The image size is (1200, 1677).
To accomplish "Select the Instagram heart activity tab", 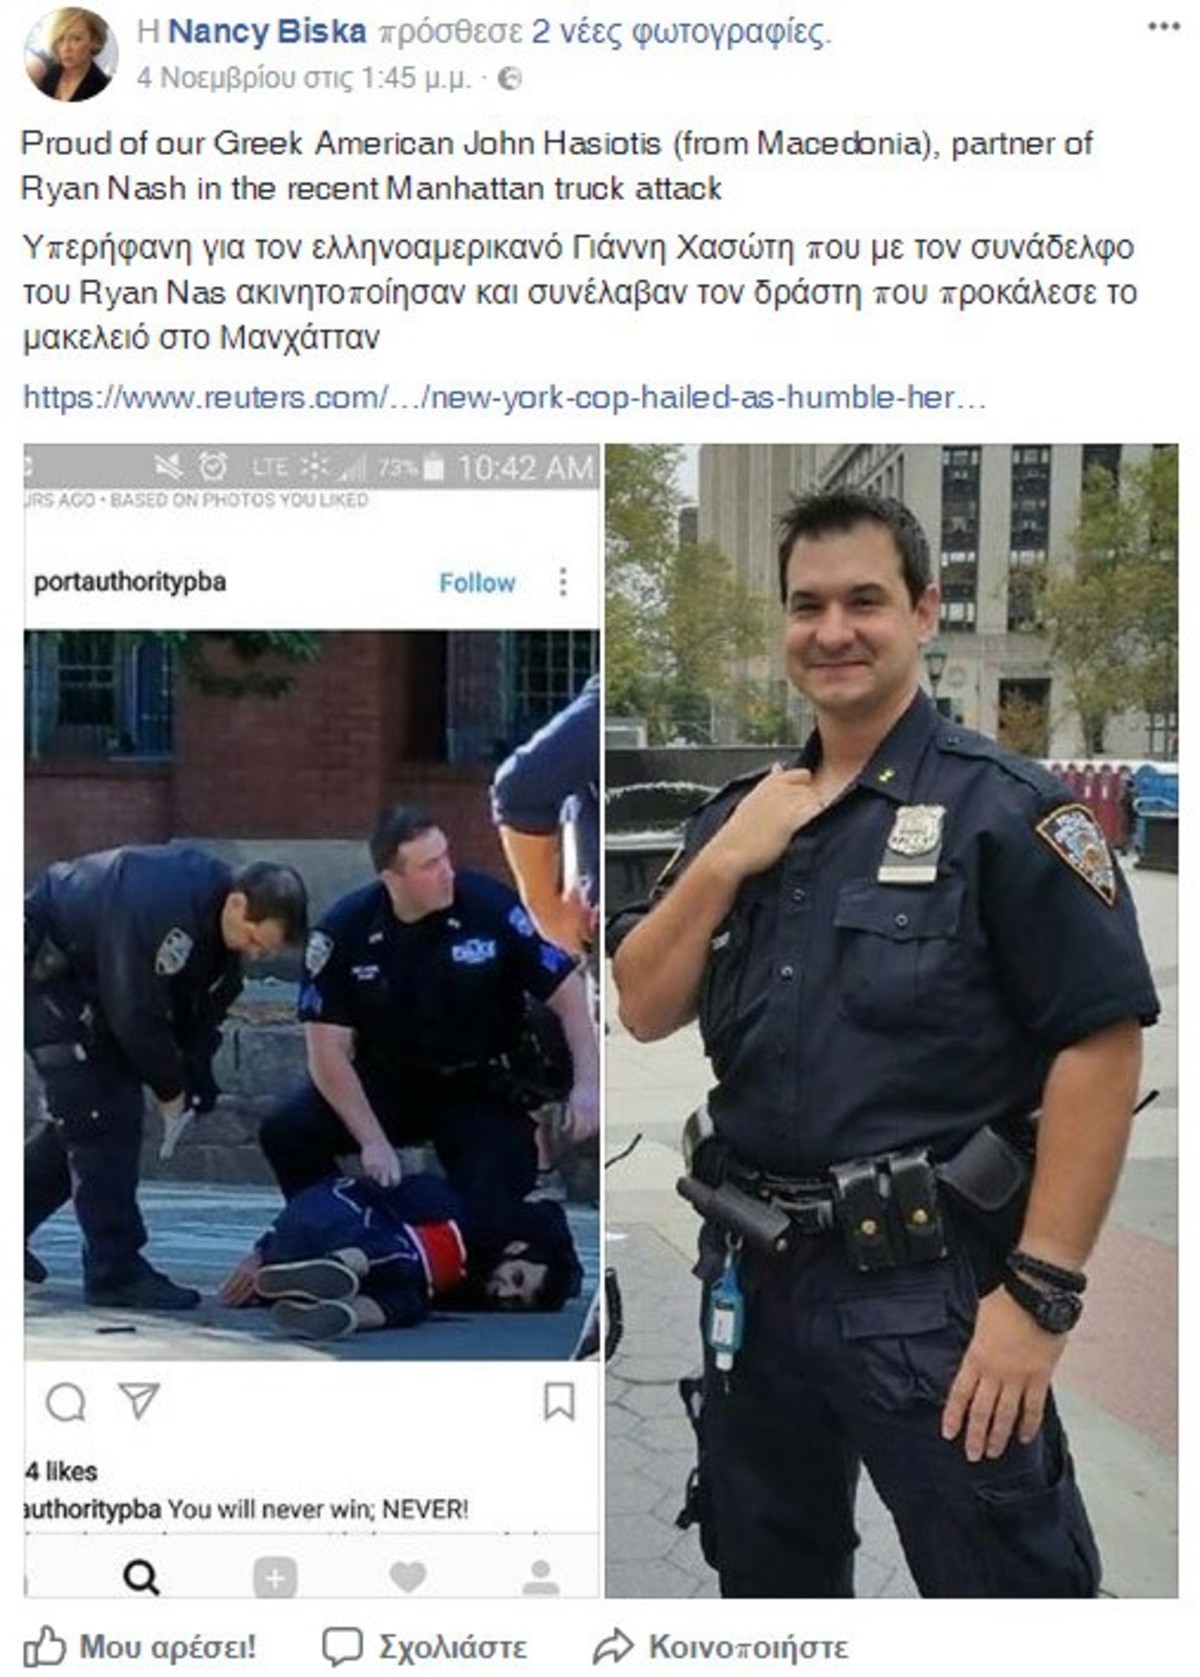I will 408,1578.
